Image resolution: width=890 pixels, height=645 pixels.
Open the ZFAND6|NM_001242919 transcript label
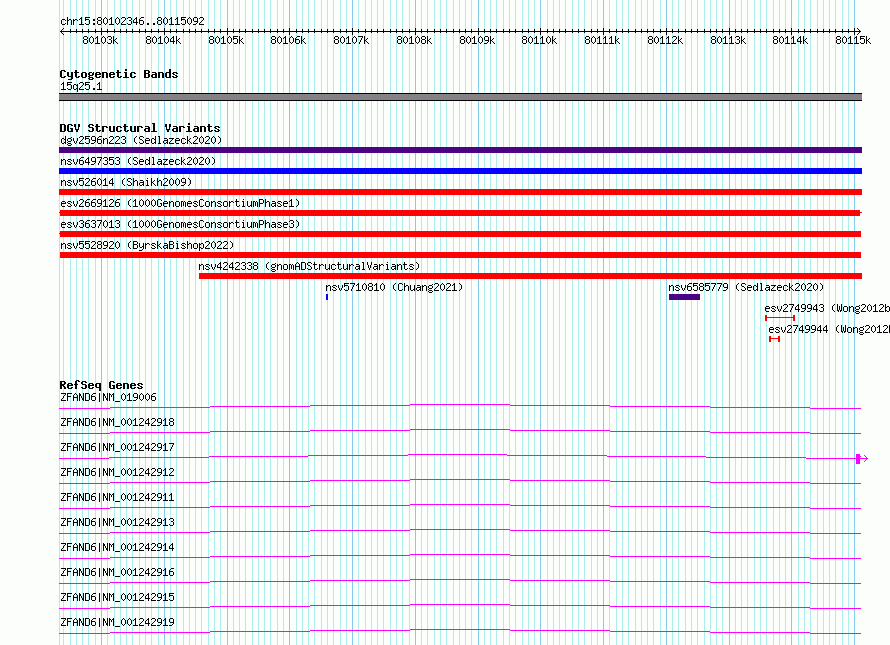click(117, 622)
